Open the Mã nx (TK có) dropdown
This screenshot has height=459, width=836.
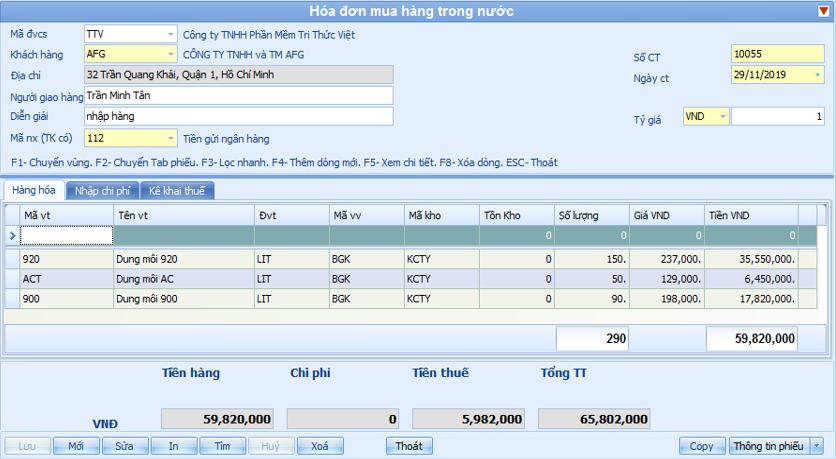pyautogui.click(x=170, y=138)
